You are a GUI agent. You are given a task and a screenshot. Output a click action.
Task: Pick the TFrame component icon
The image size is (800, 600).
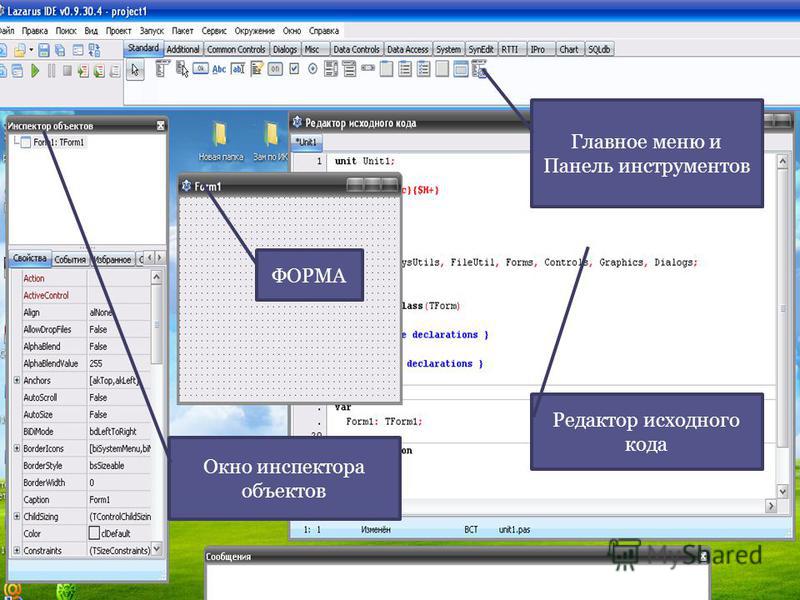pos(461,68)
